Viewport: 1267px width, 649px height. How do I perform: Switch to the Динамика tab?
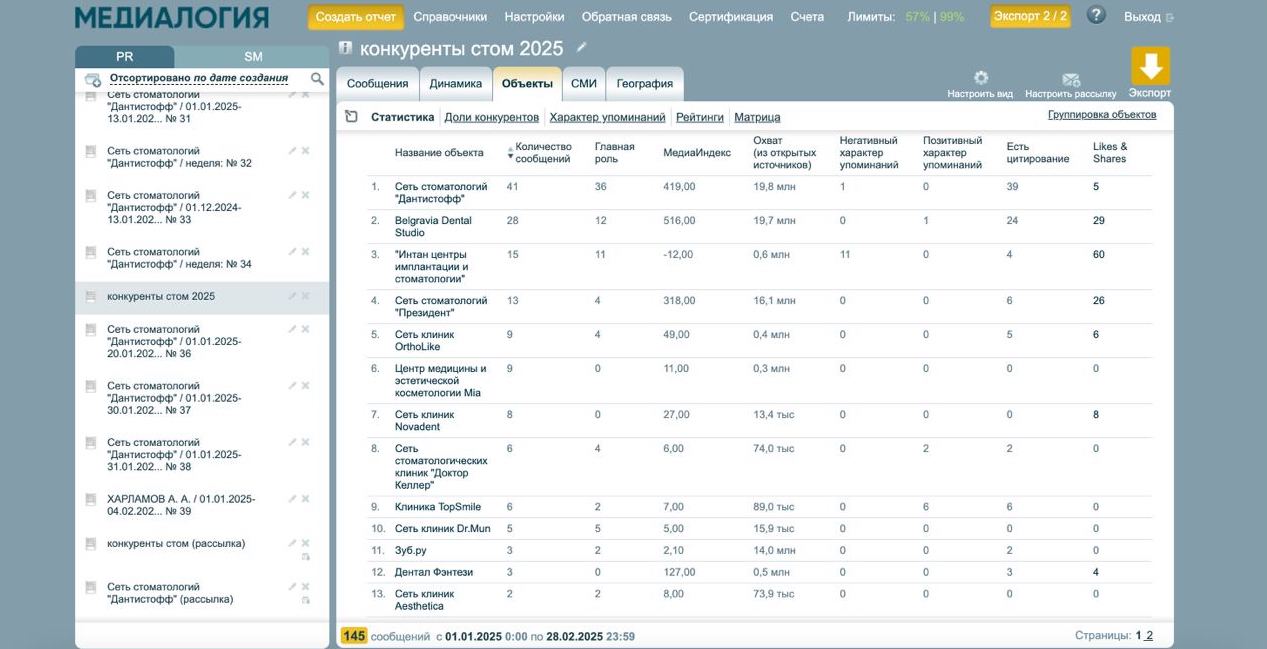click(x=455, y=84)
